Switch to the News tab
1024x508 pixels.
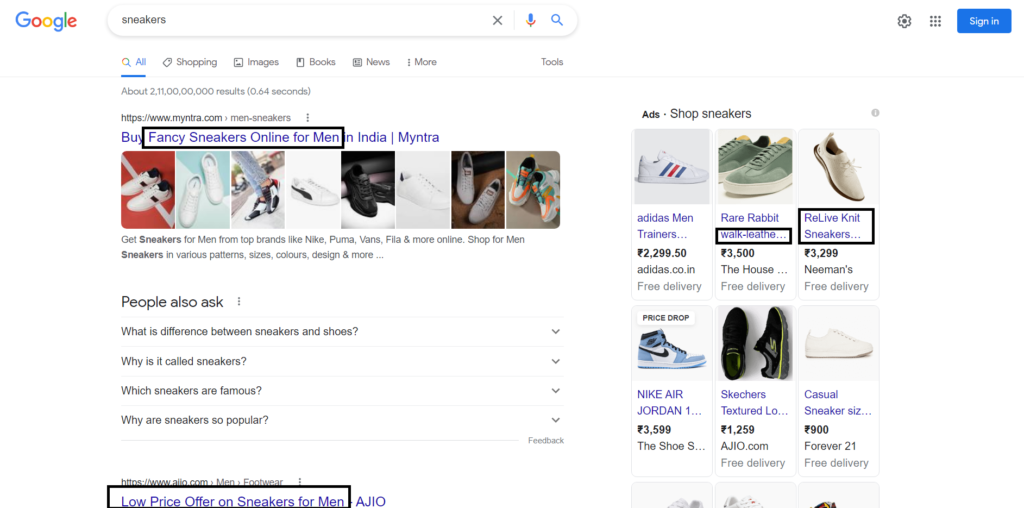[x=371, y=62]
